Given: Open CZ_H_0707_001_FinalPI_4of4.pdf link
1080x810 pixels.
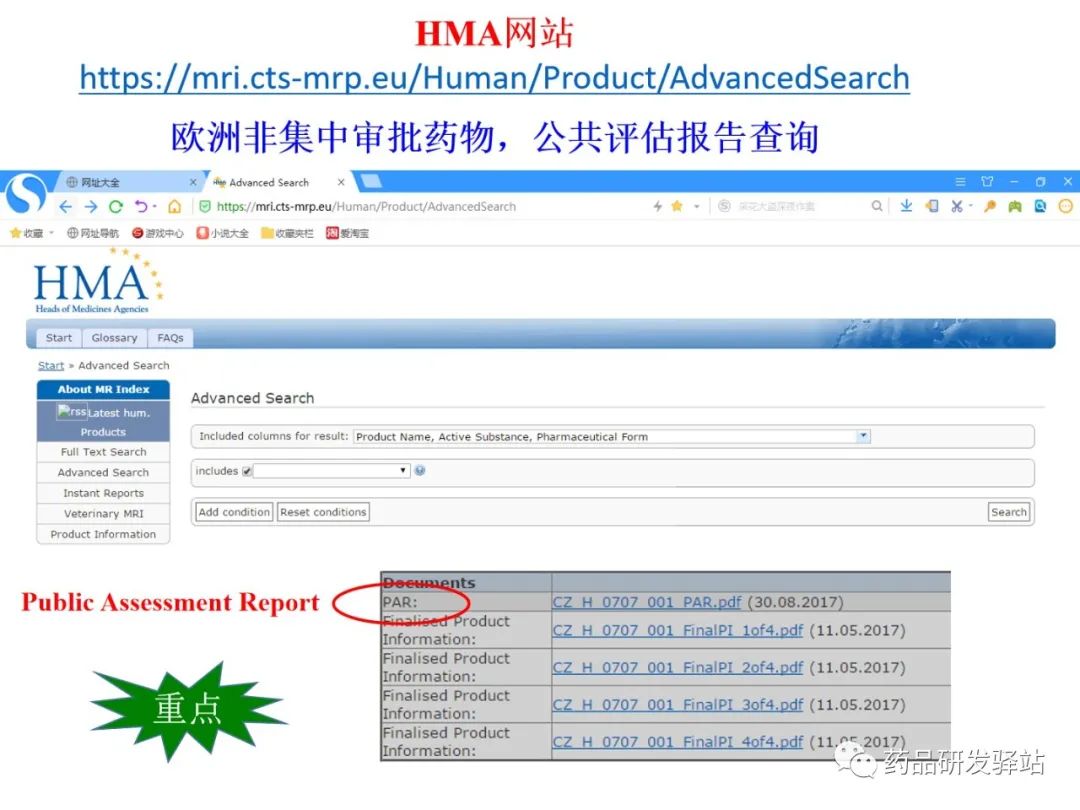Looking at the screenshot, I should [x=678, y=742].
